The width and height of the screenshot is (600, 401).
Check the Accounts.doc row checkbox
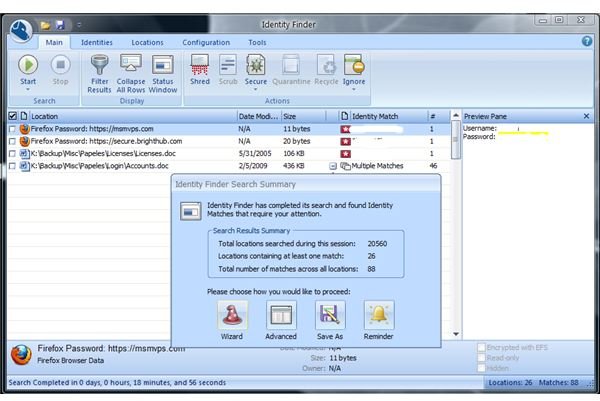click(12, 166)
